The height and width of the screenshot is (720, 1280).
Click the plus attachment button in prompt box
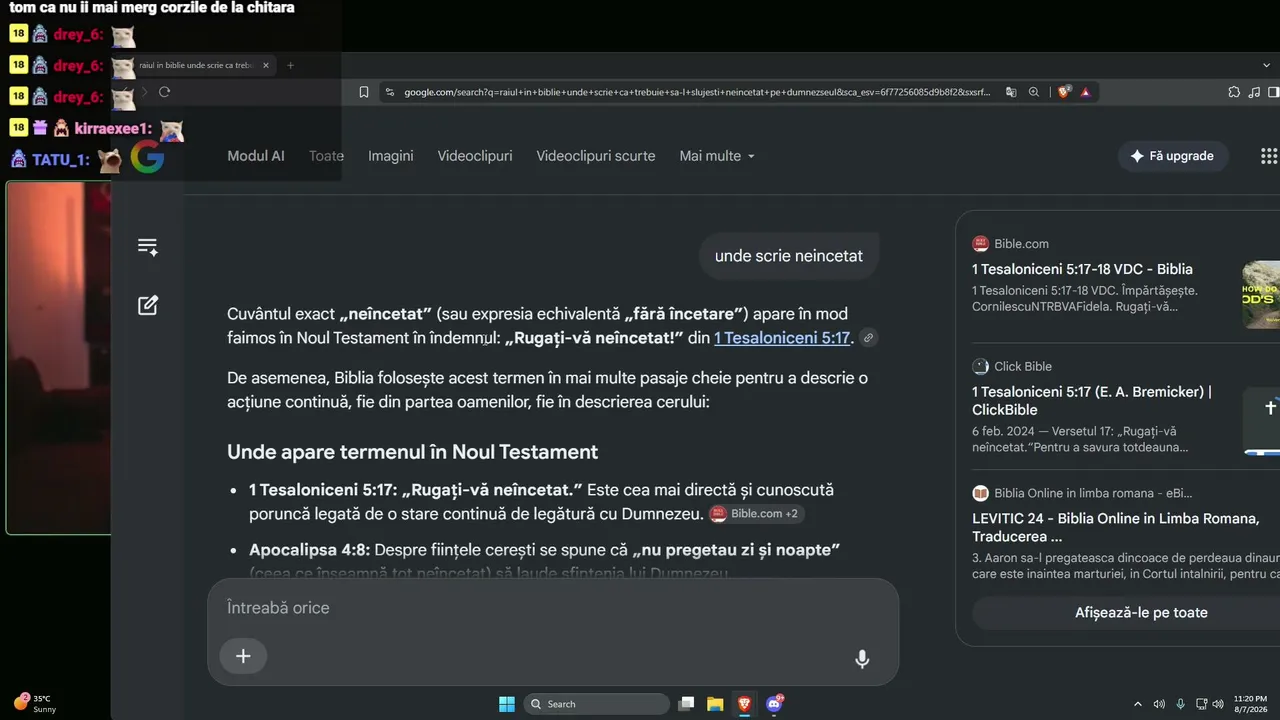243,656
